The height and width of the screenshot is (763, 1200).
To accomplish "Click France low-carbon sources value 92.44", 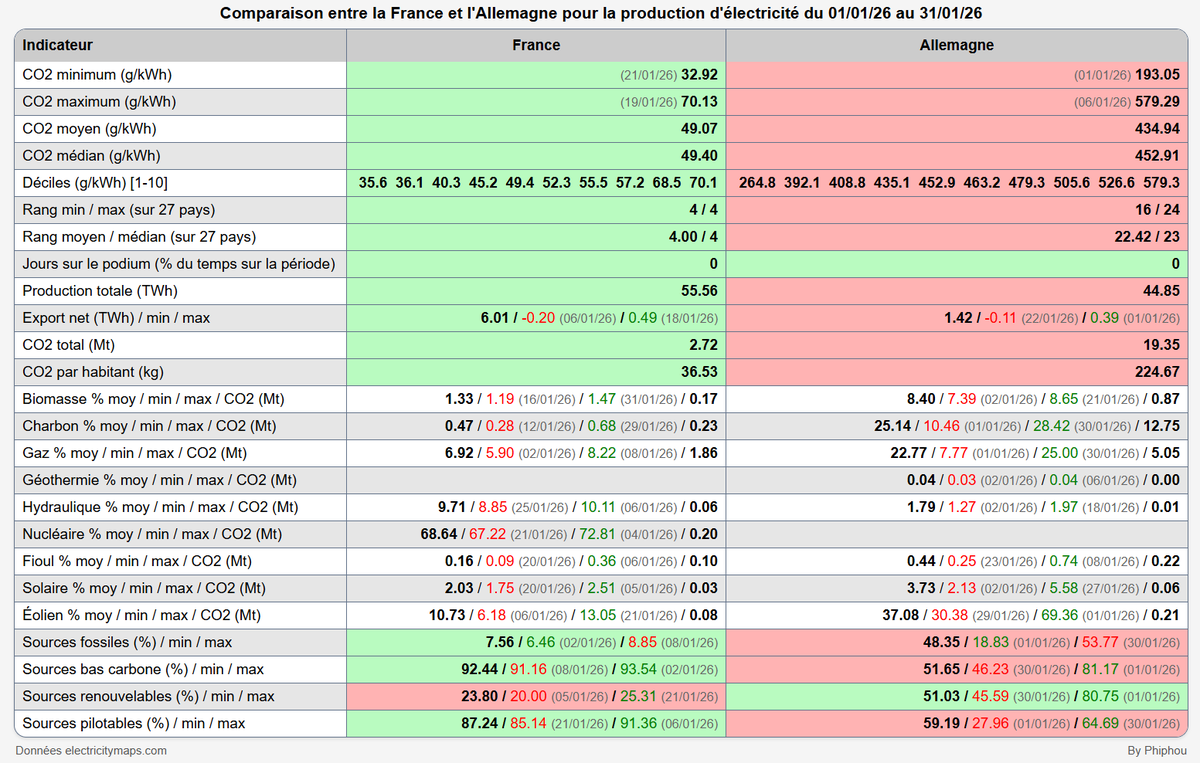I will (480, 668).
